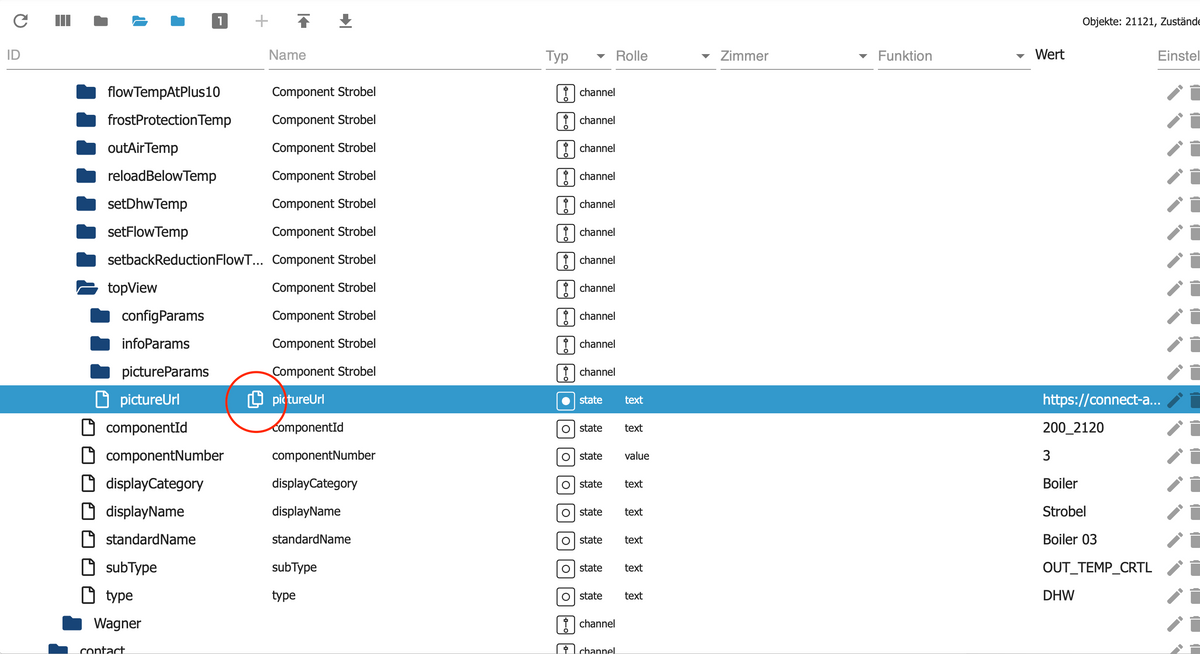Collapse the topView folder
Screen dimensions: 1200x654
pos(87,287)
